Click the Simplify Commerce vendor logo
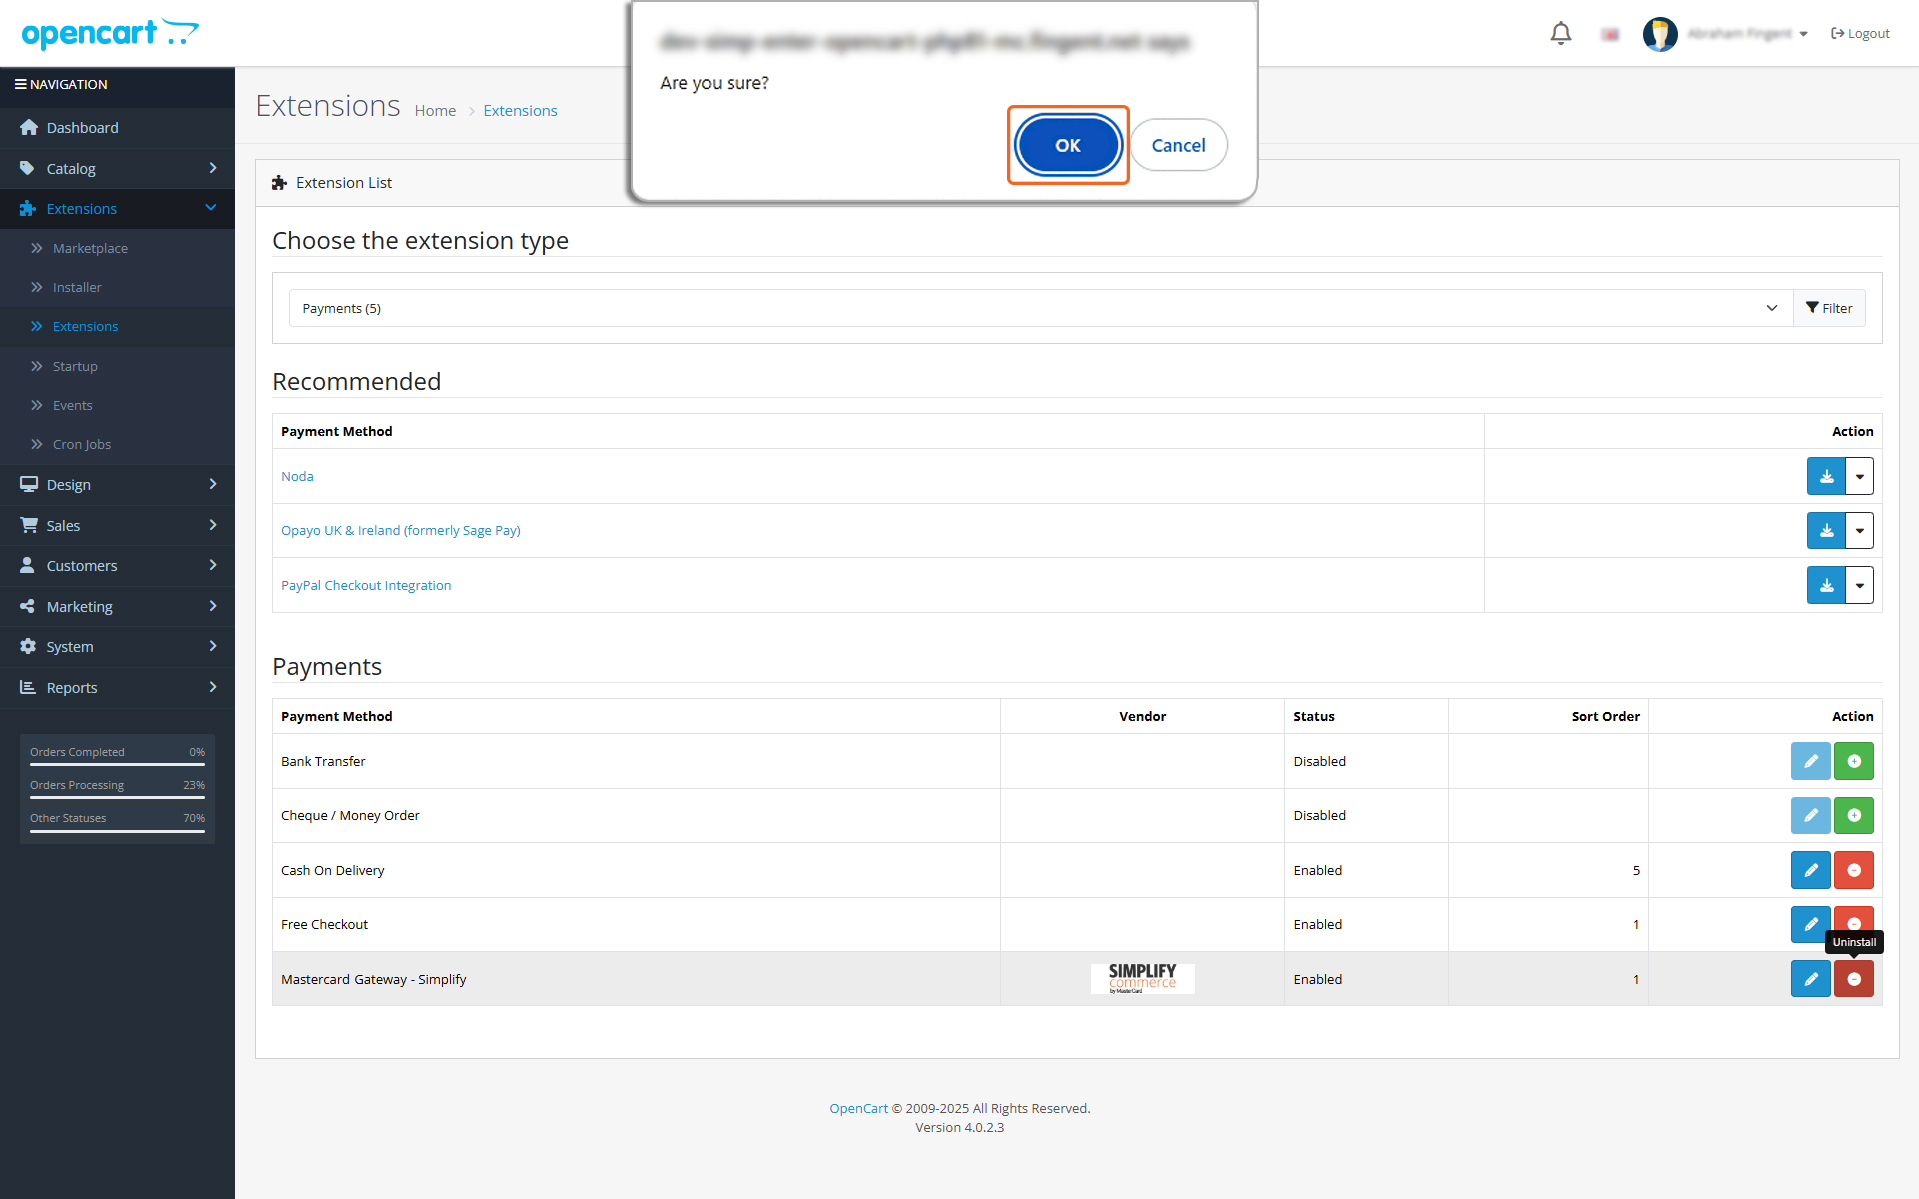Viewport: 1919px width, 1199px height. click(x=1142, y=978)
